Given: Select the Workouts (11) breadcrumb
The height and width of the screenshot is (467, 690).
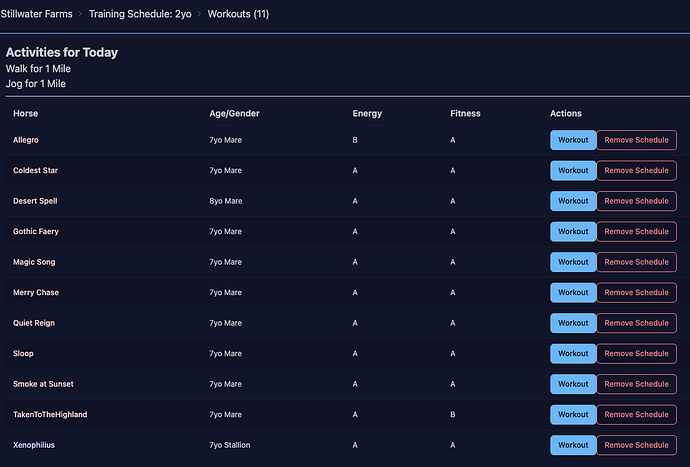Looking at the screenshot, I should point(238,14).
